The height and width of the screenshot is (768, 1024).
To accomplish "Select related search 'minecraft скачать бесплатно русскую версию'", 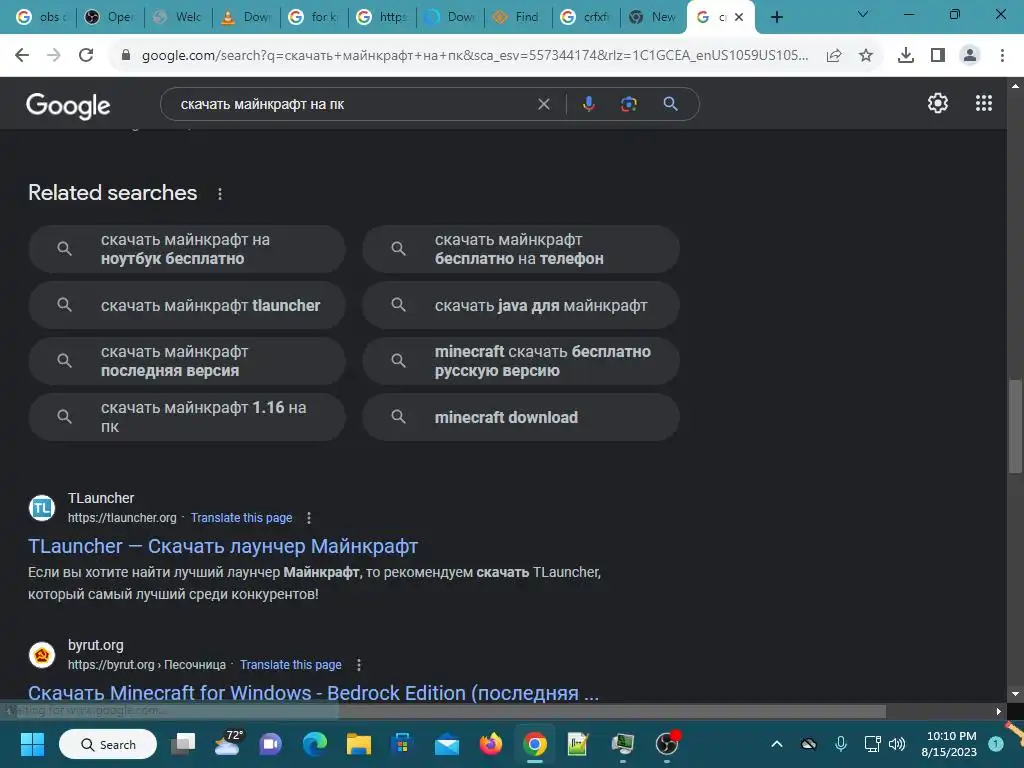I will coord(520,361).
